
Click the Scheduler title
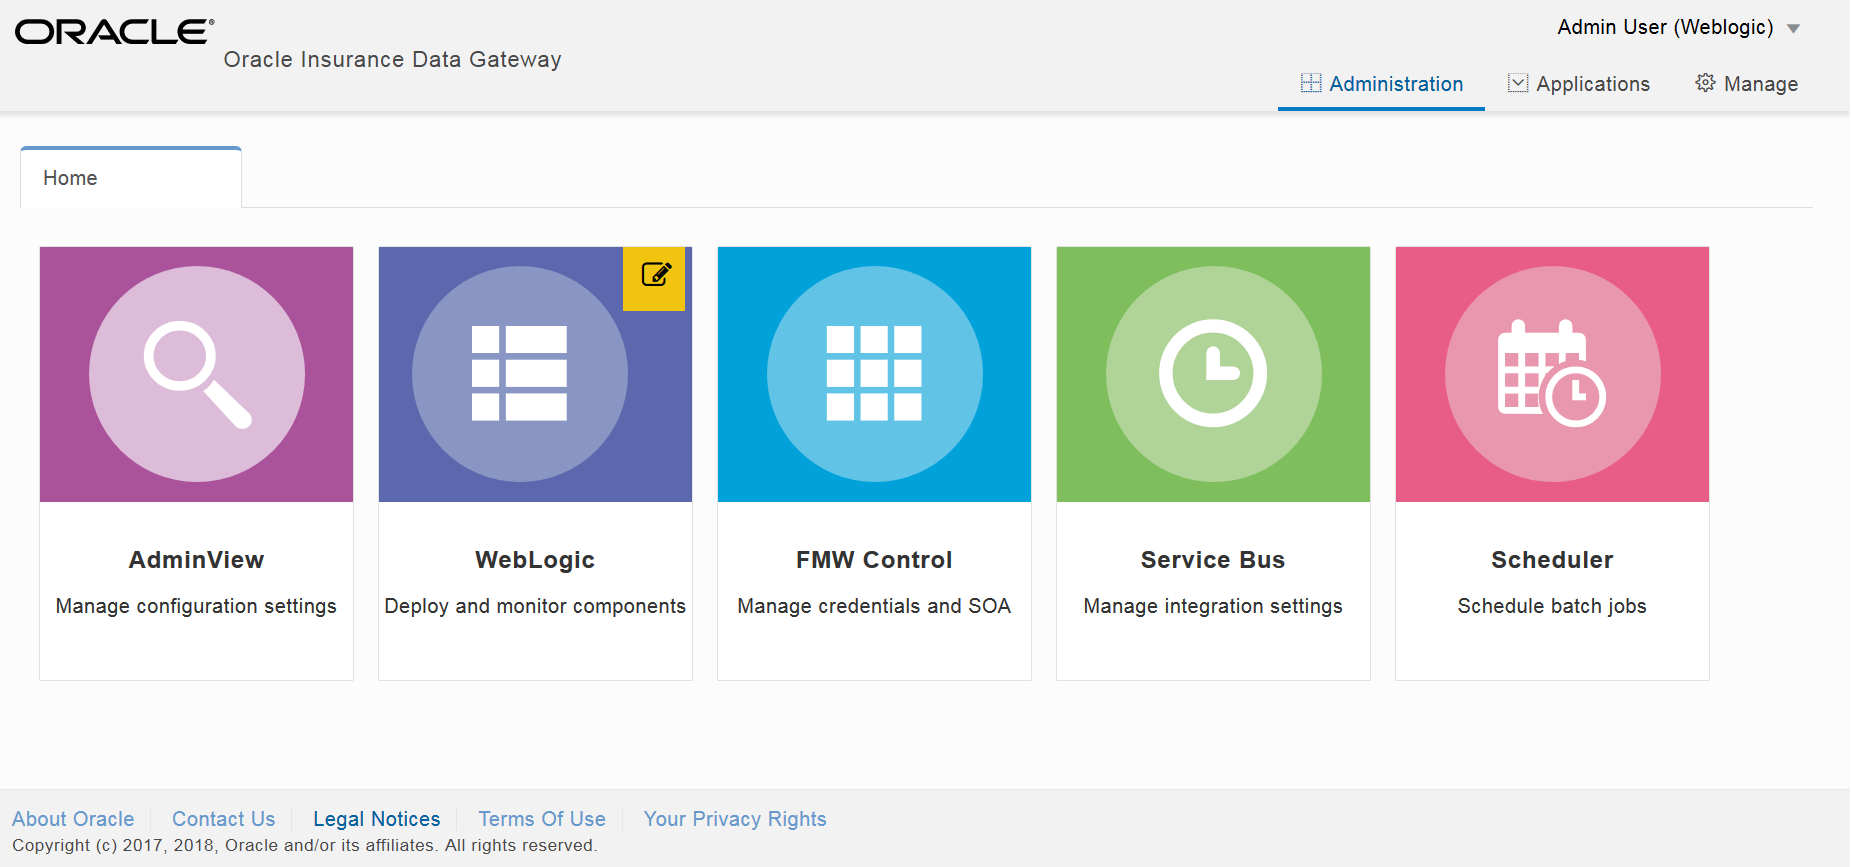(x=1552, y=560)
